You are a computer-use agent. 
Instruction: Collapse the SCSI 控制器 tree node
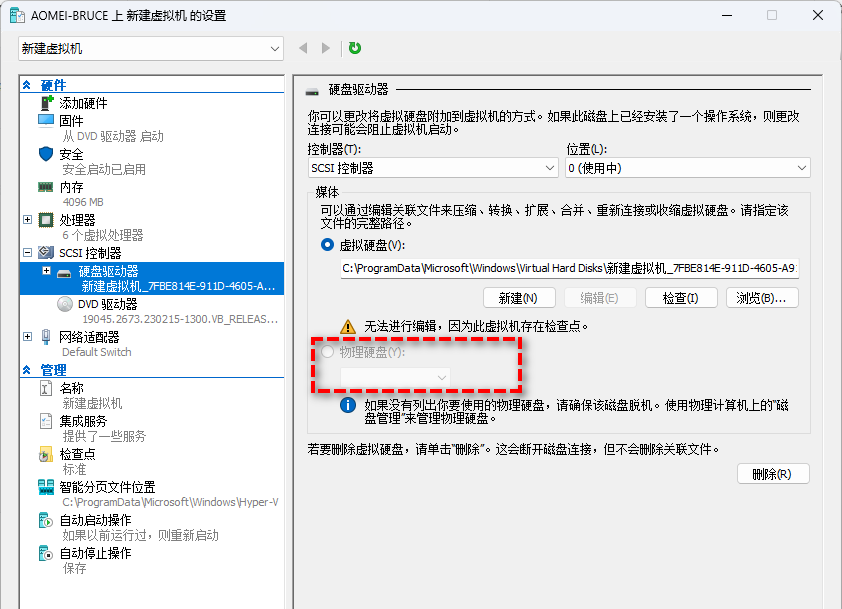tap(27, 253)
